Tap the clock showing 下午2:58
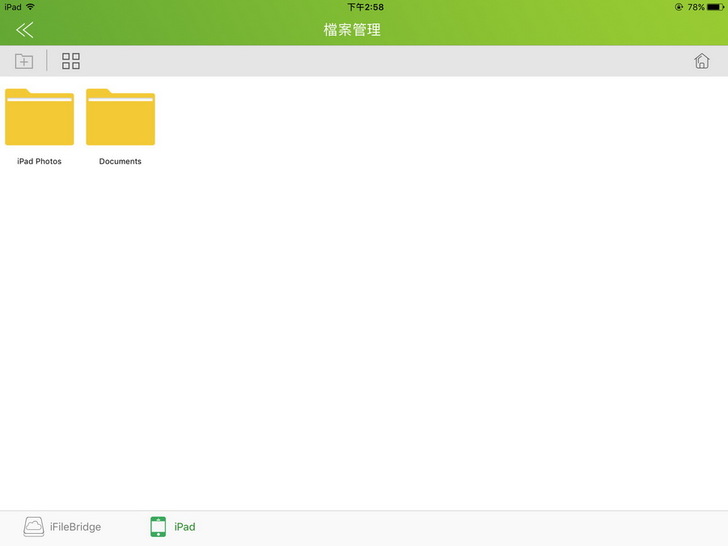The width and height of the screenshot is (728, 546). click(365, 7)
